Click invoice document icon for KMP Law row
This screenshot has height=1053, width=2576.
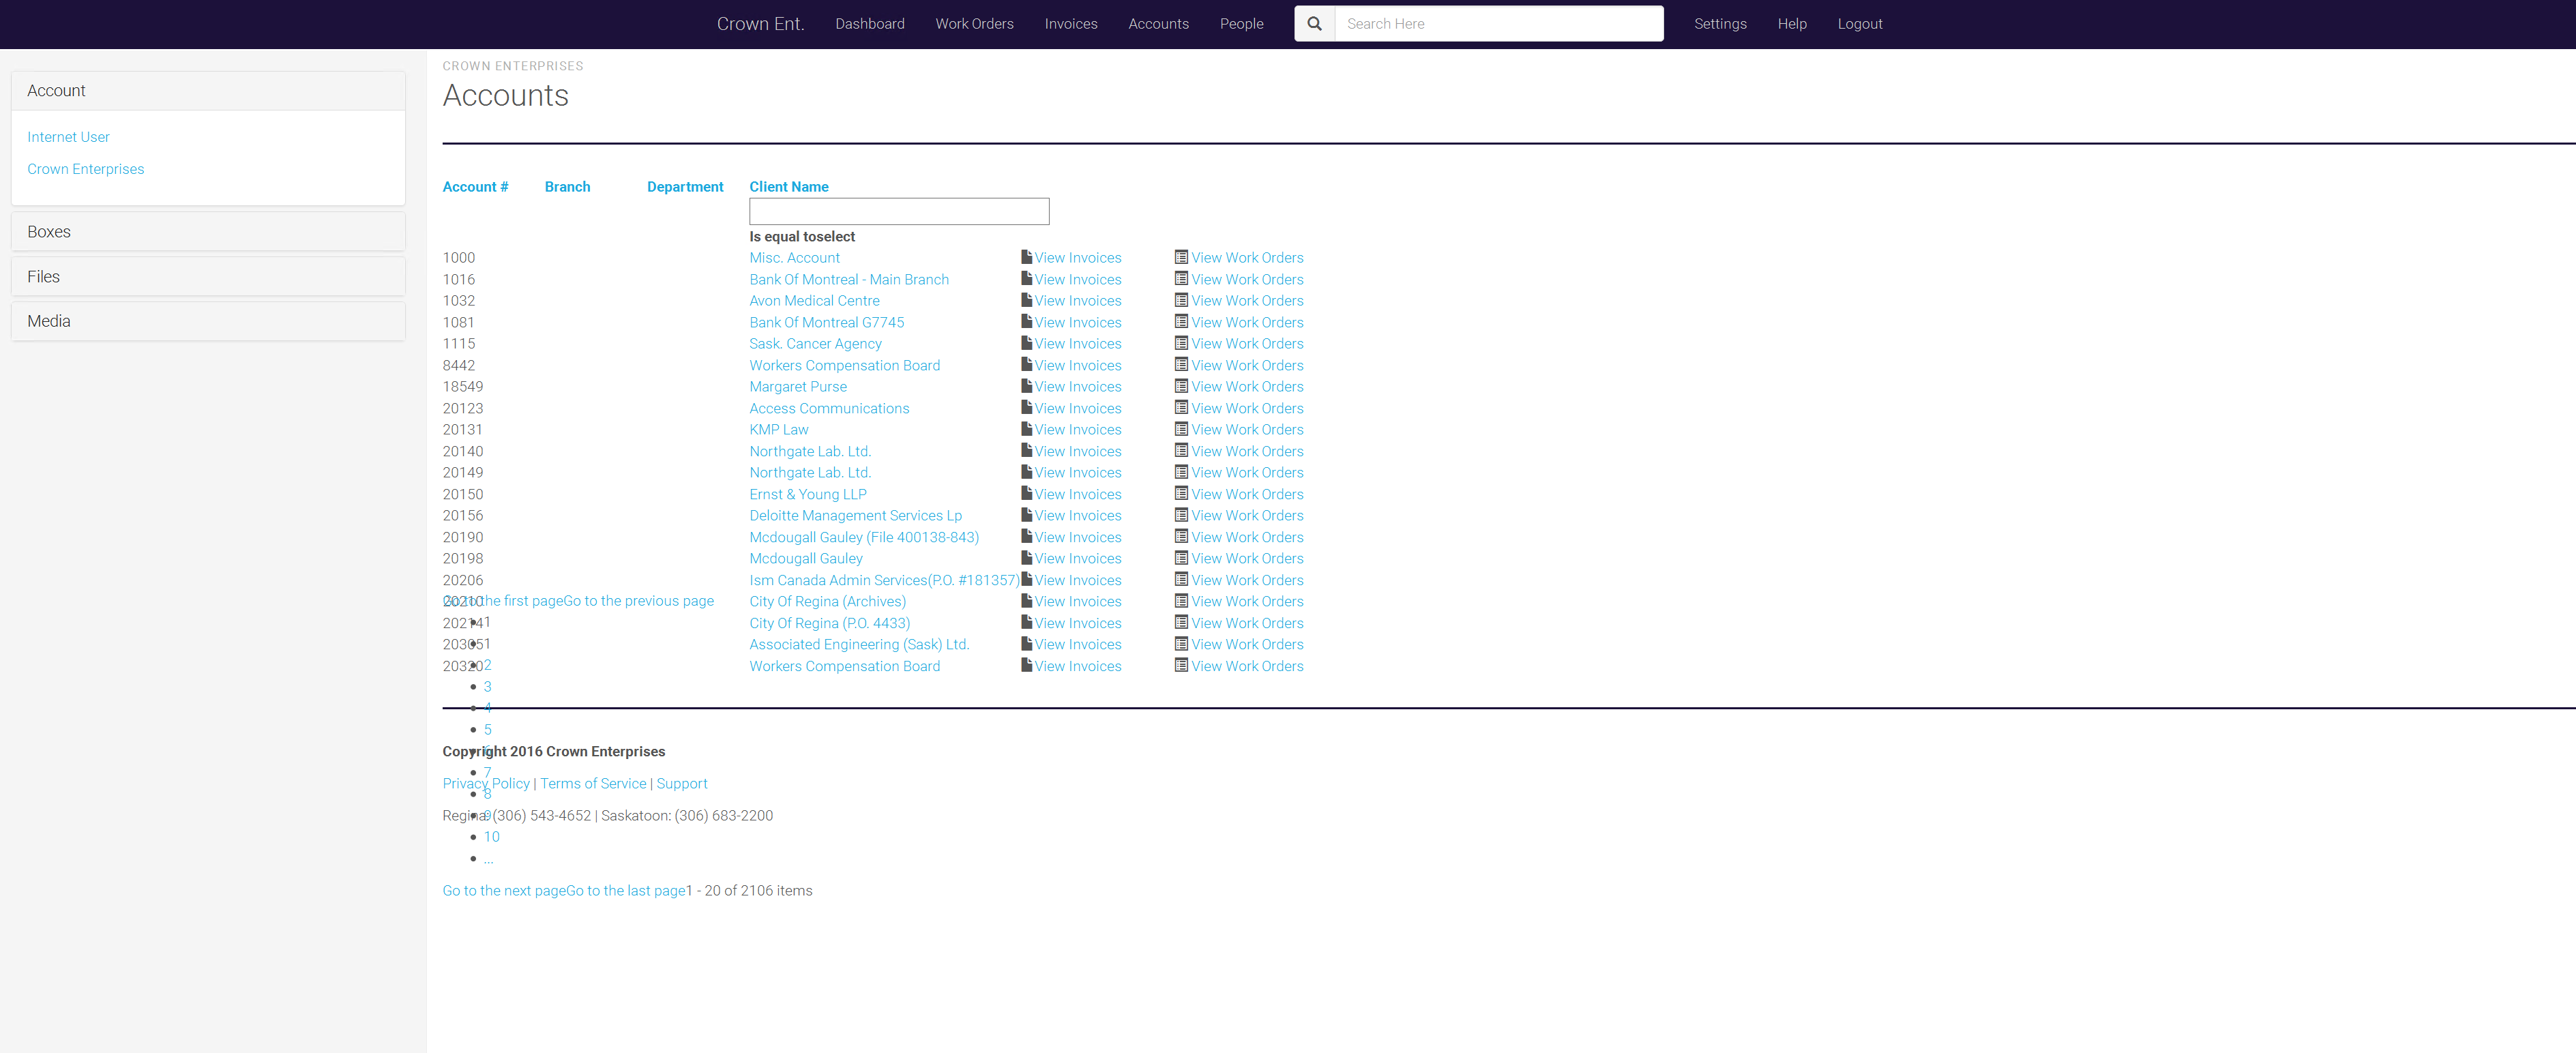pyautogui.click(x=1026, y=429)
